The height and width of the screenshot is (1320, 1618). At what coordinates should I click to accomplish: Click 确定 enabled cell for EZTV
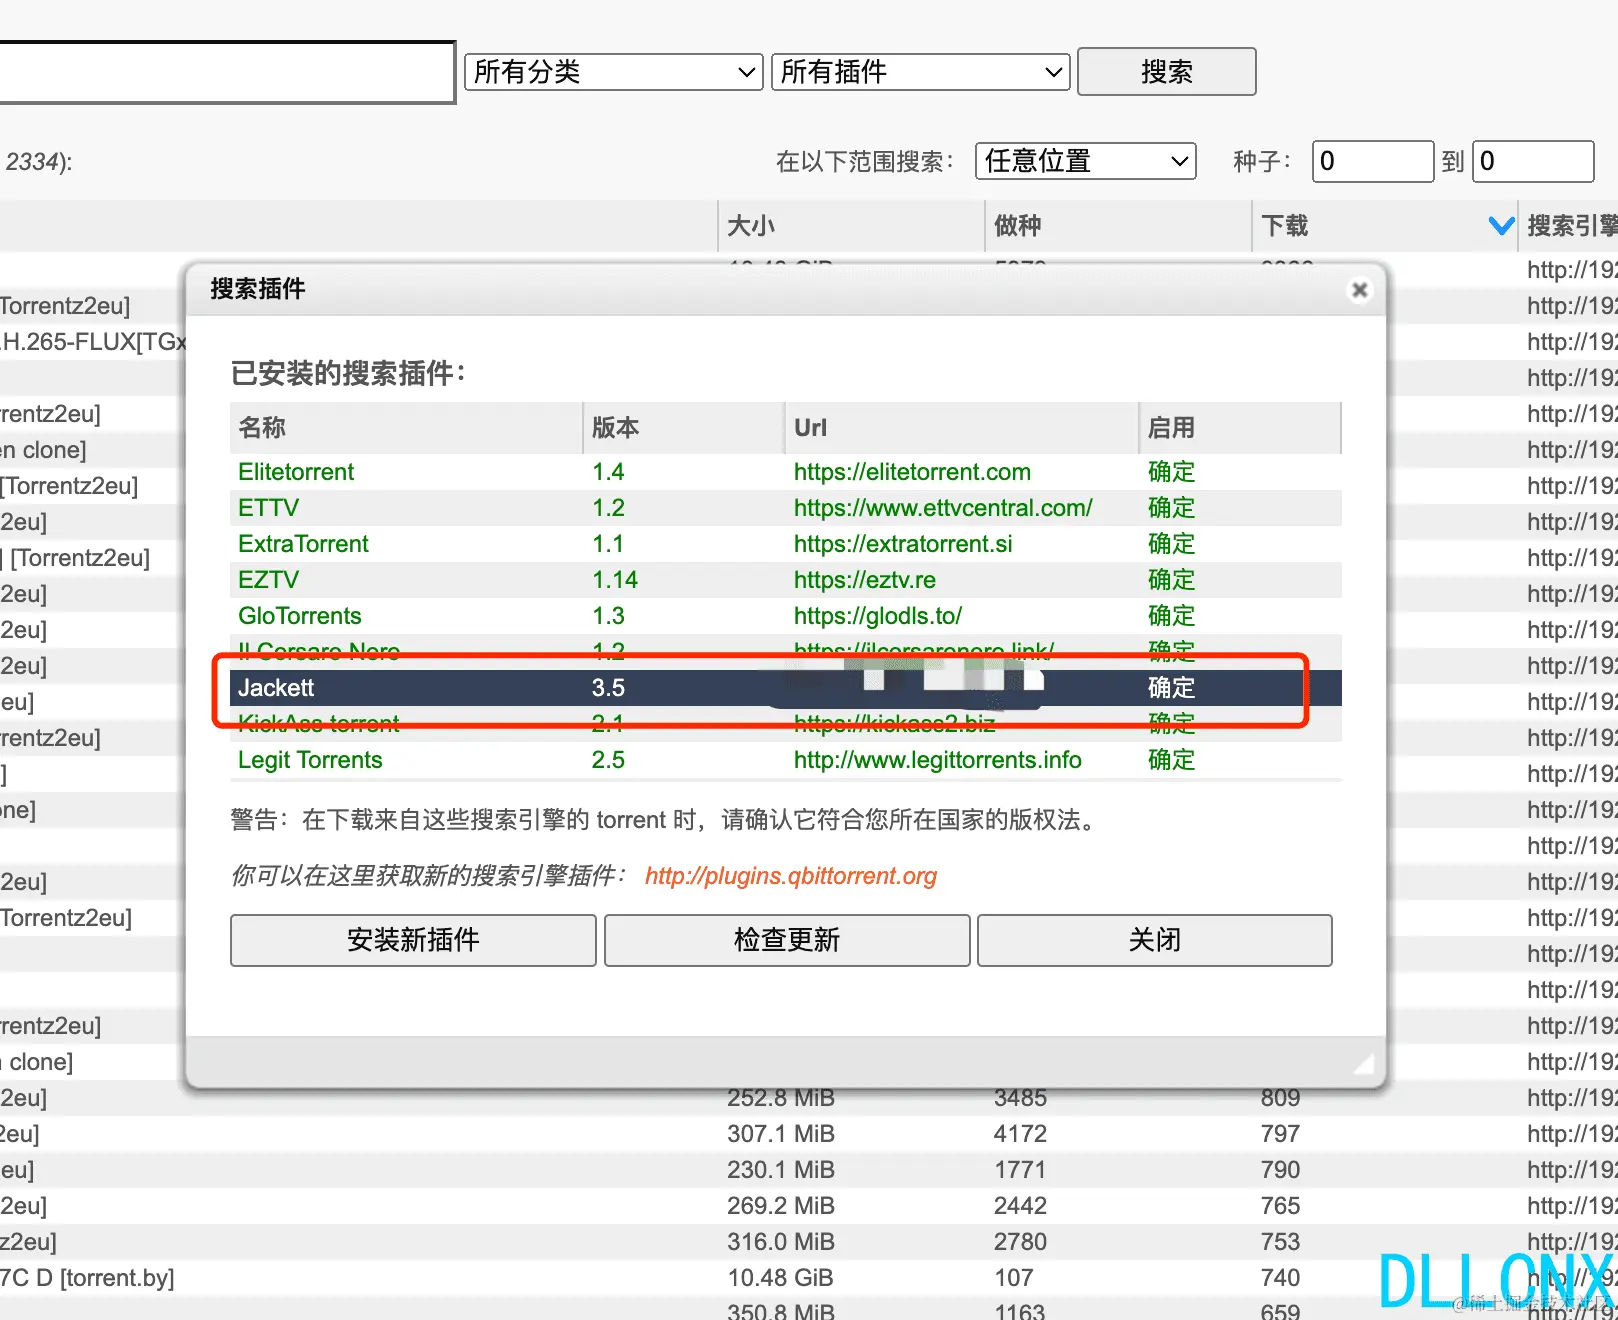point(1171,580)
